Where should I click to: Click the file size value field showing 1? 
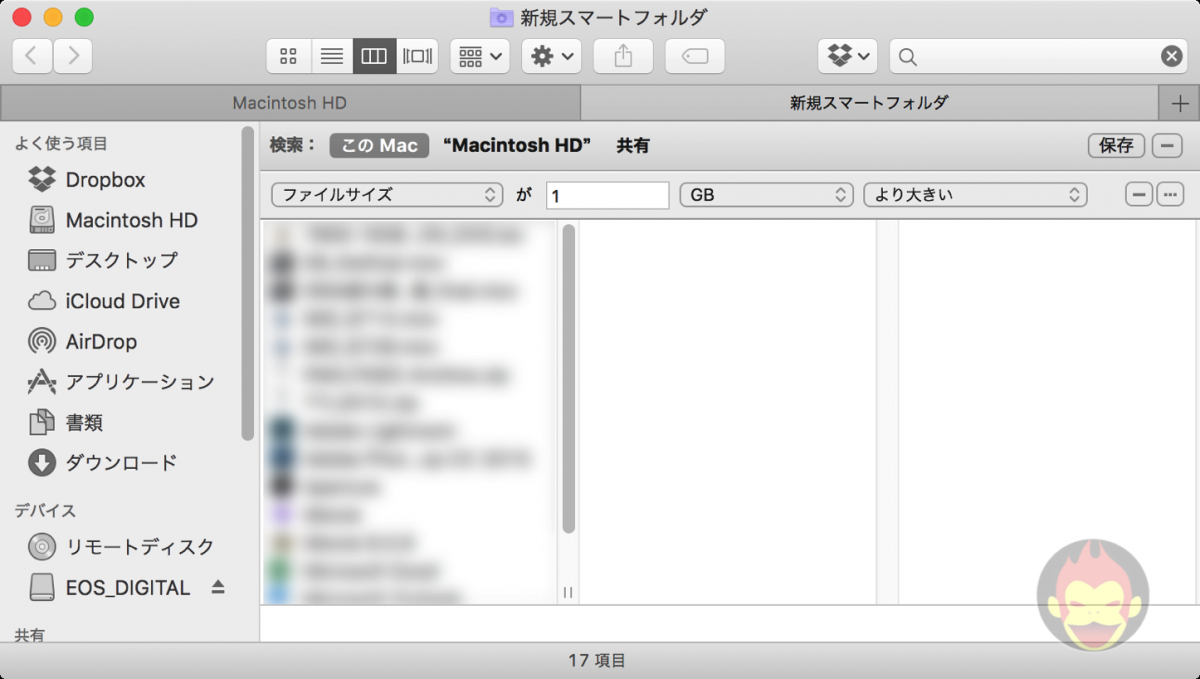click(606, 194)
